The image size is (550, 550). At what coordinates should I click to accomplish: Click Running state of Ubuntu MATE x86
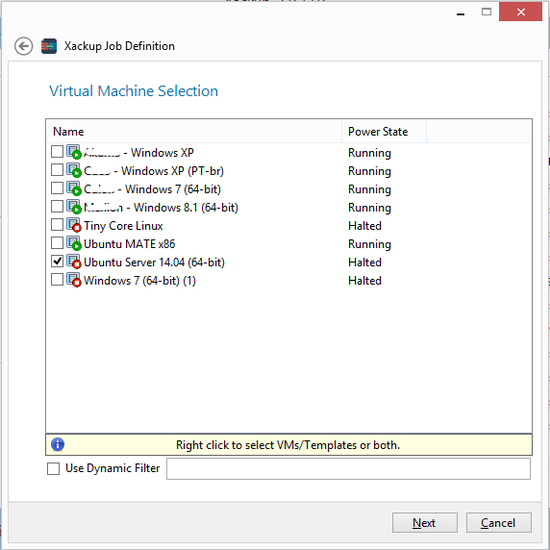[x=369, y=244]
